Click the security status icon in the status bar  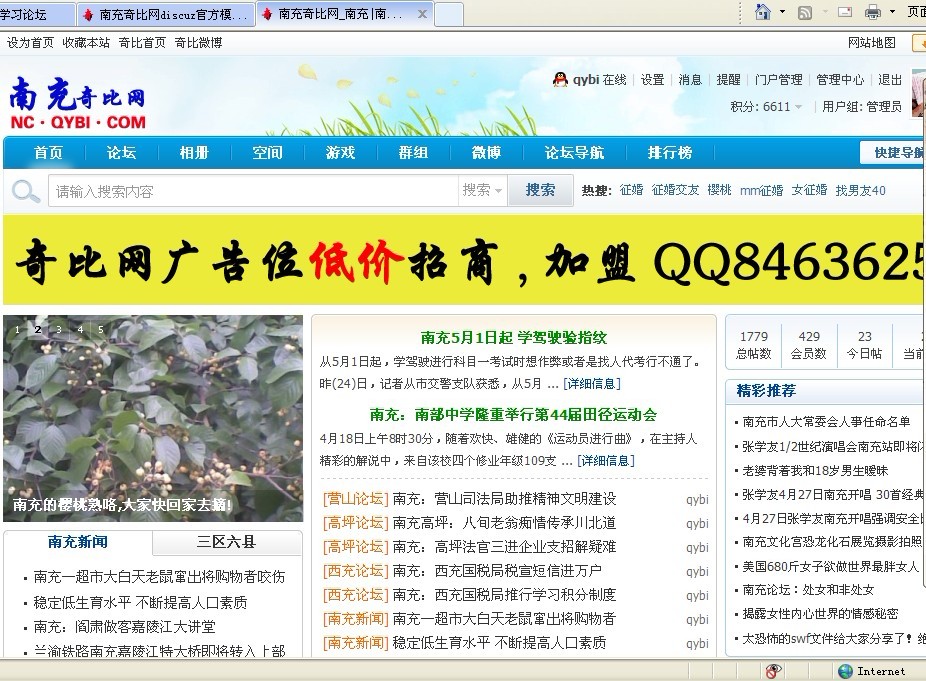[x=773, y=671]
